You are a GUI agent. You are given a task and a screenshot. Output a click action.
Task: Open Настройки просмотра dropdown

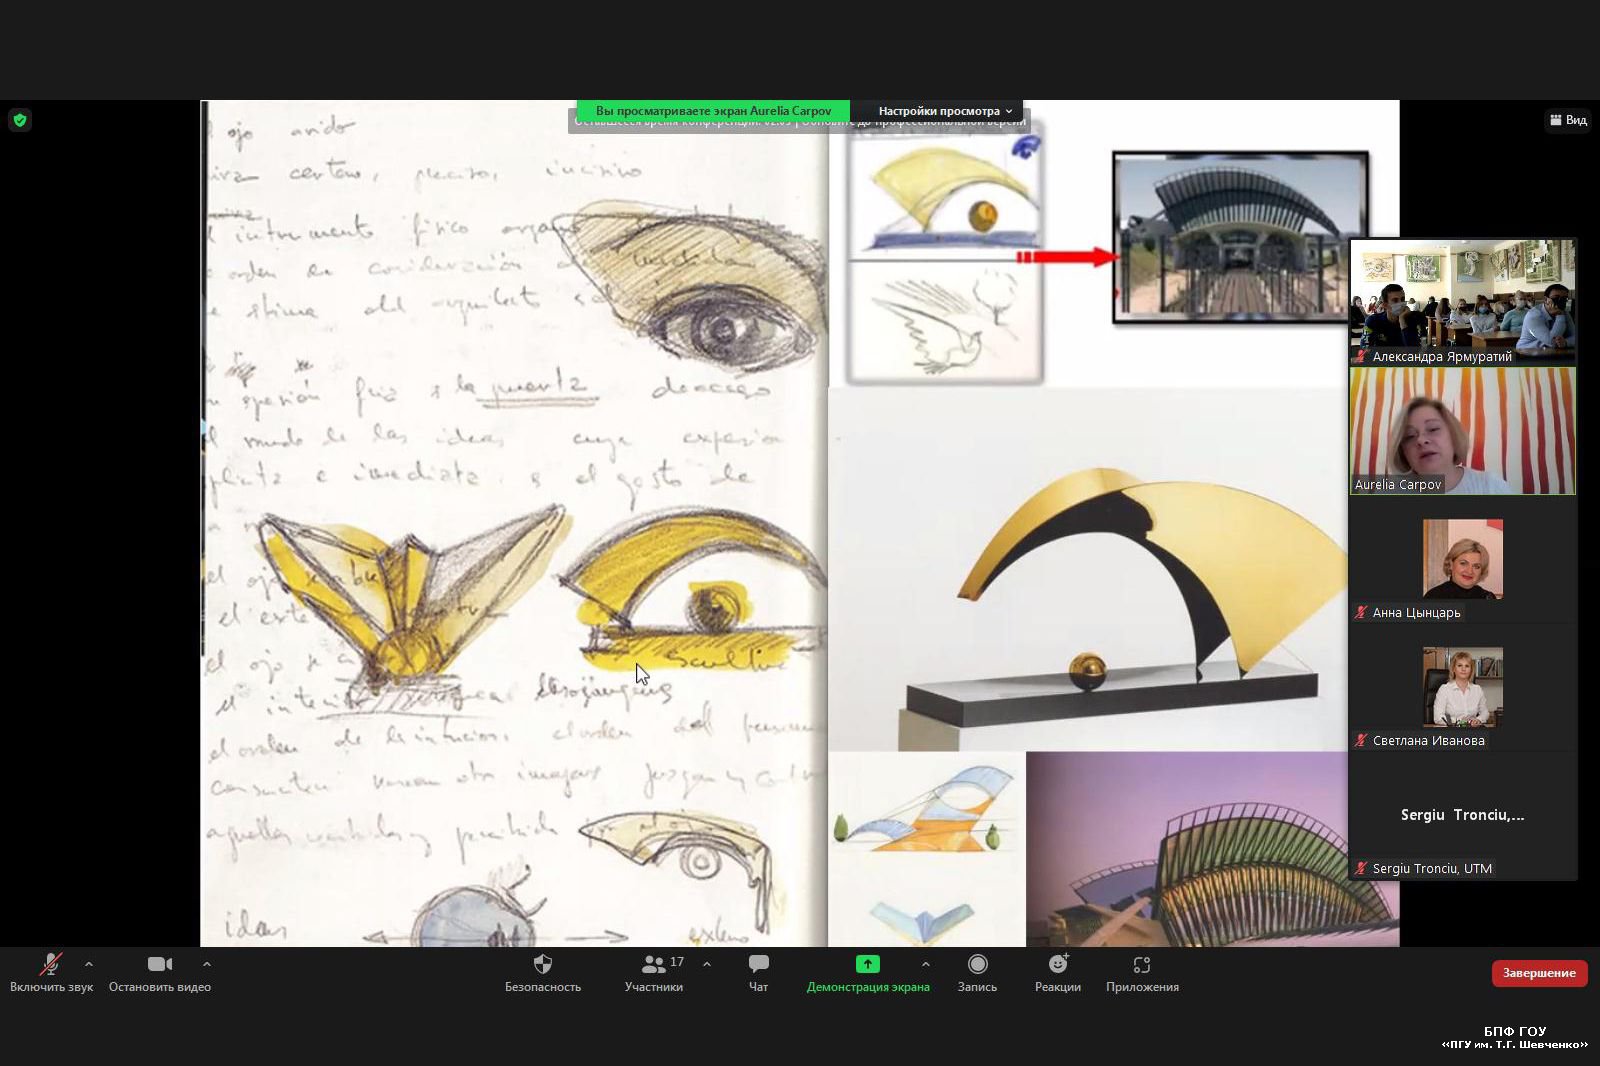(945, 111)
